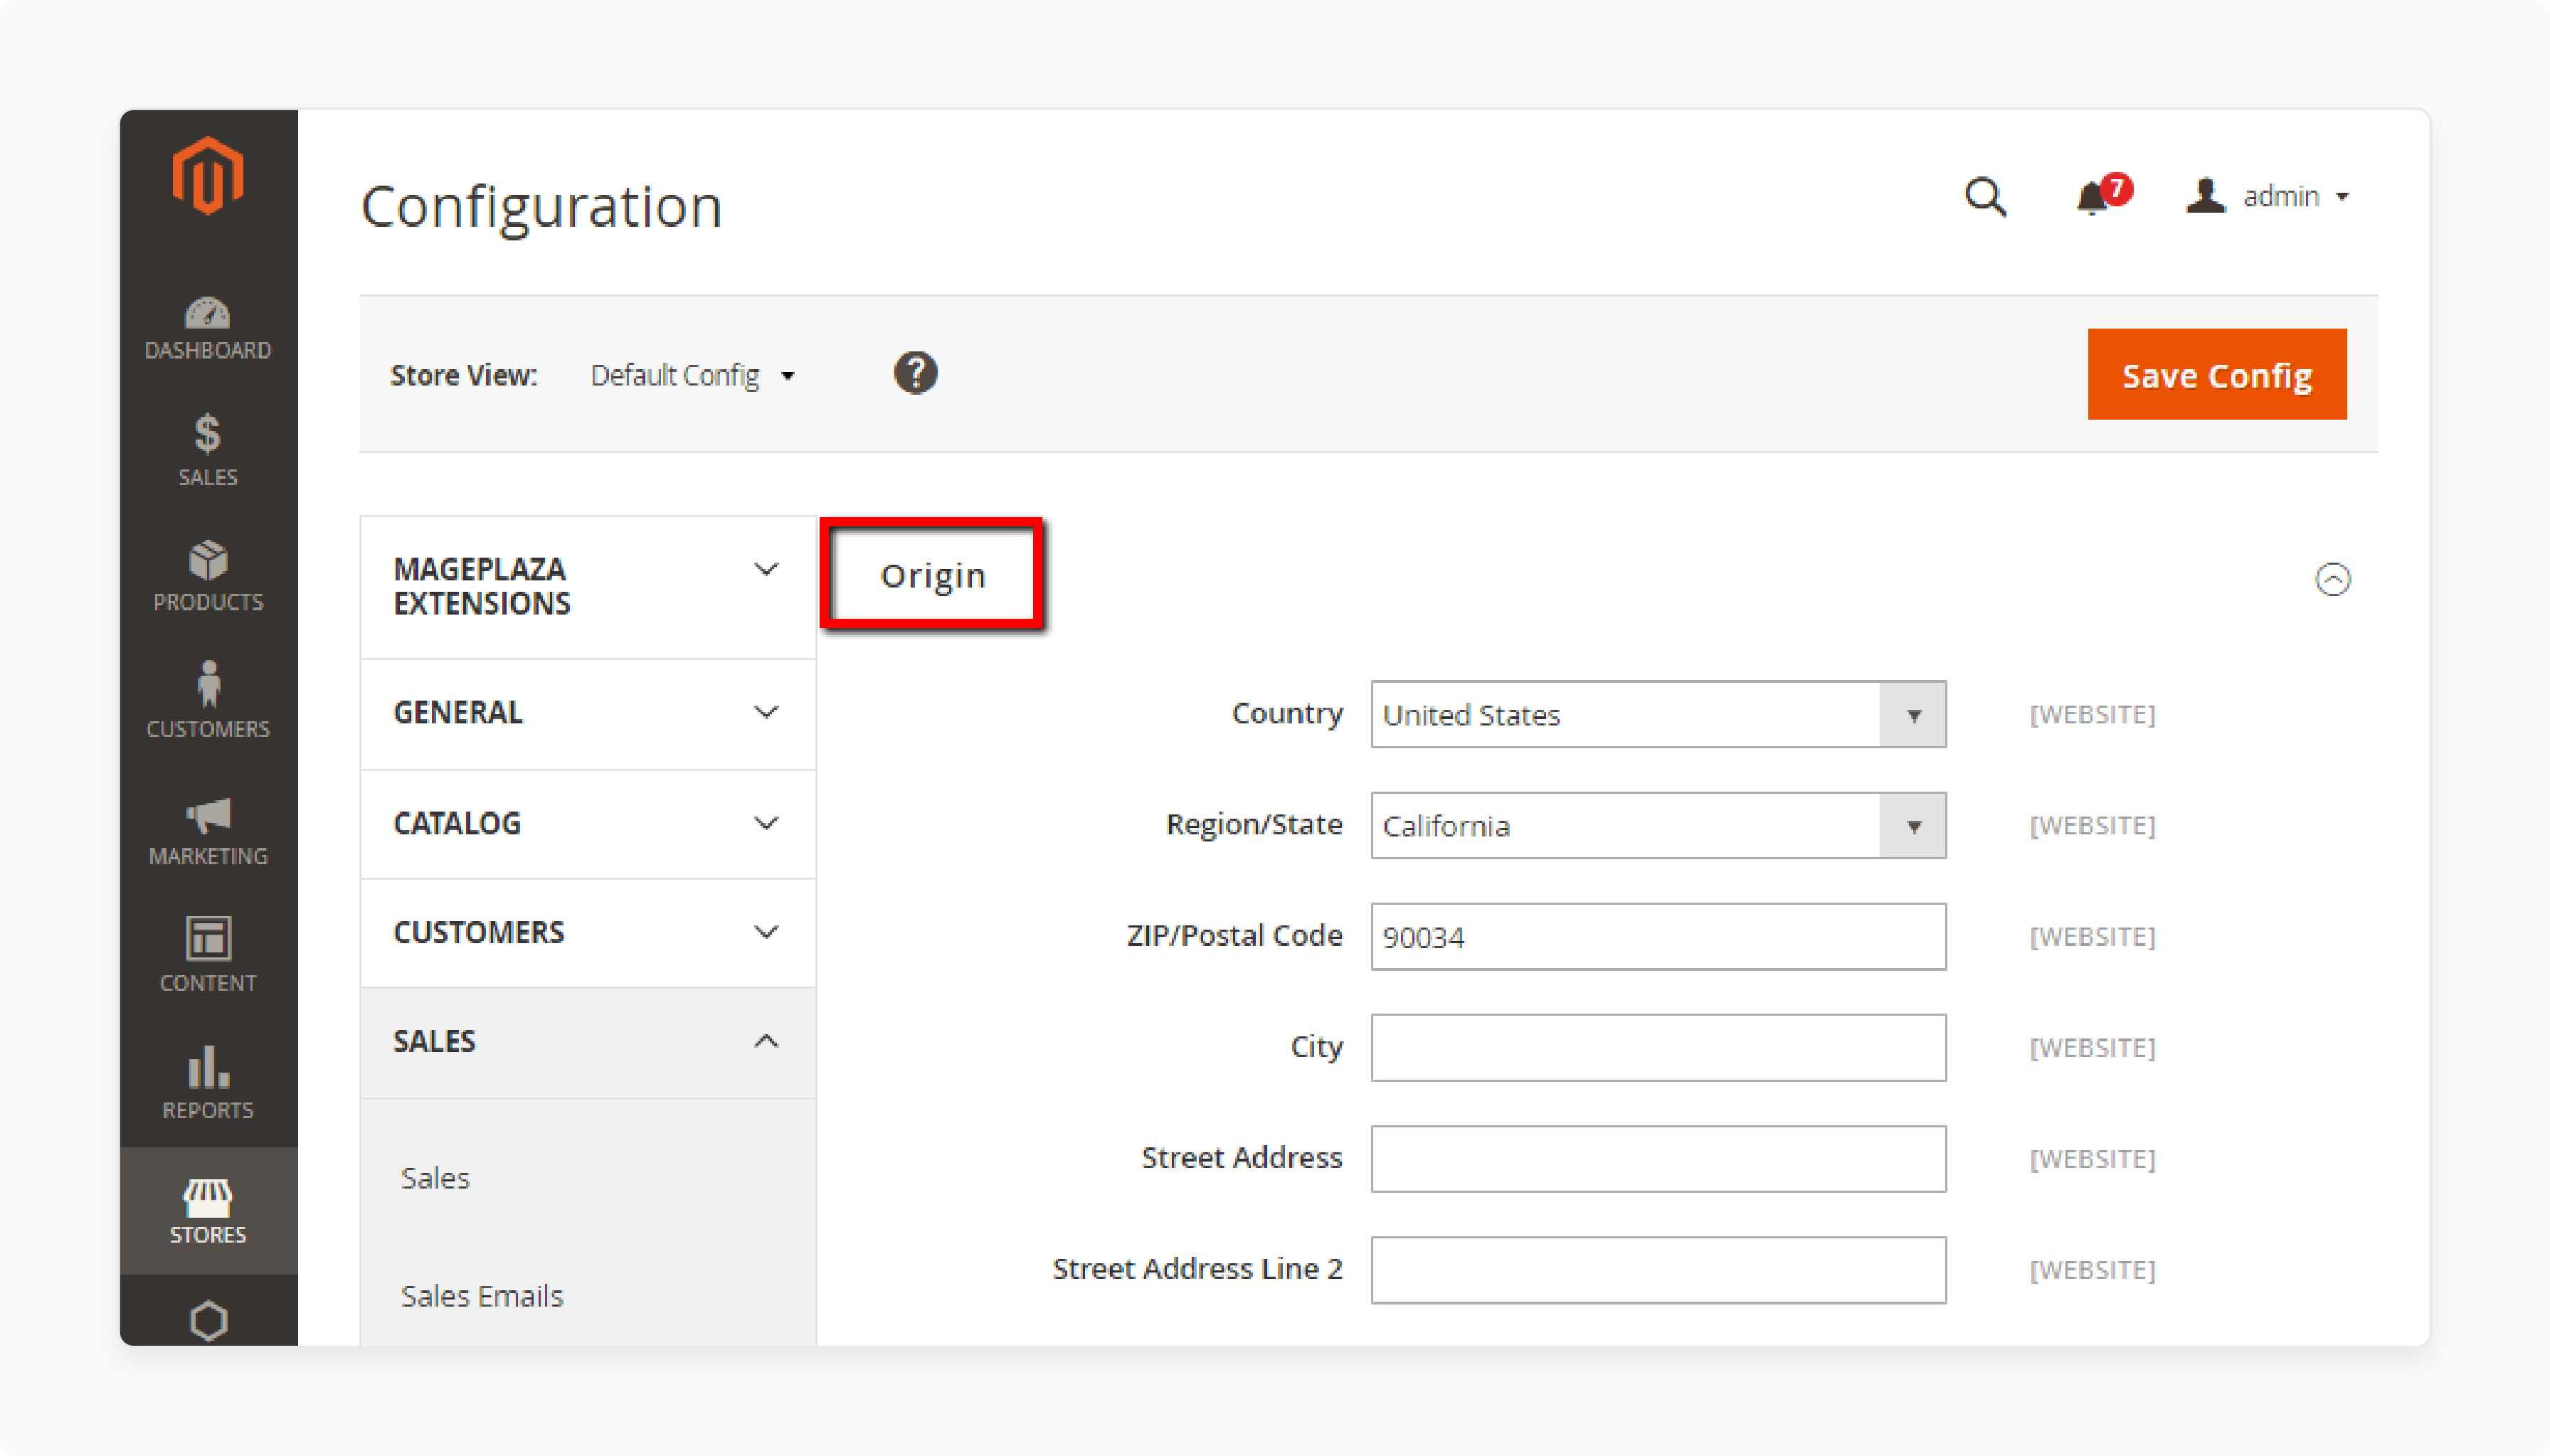Open the Reports menu
Image resolution: width=2550 pixels, height=1456 pixels.
tap(208, 1082)
